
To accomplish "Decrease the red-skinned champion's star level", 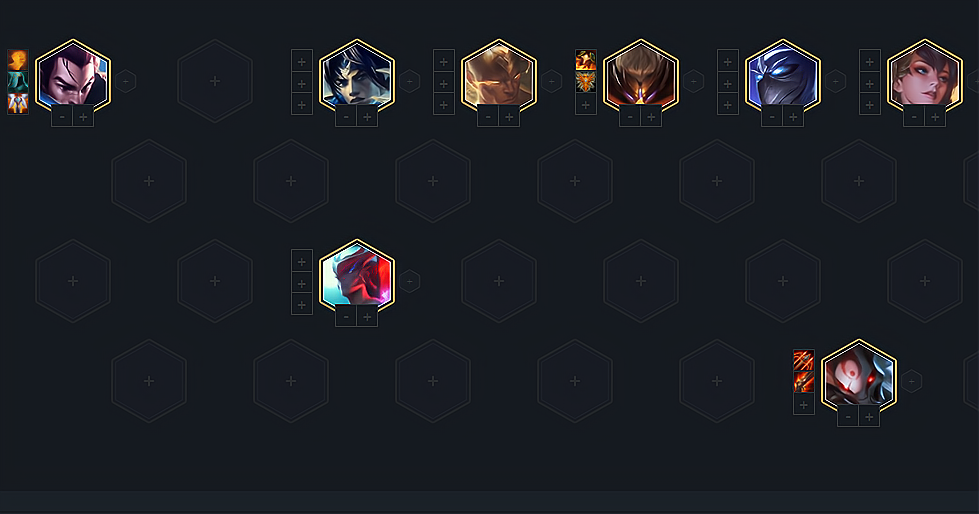I will (346, 317).
